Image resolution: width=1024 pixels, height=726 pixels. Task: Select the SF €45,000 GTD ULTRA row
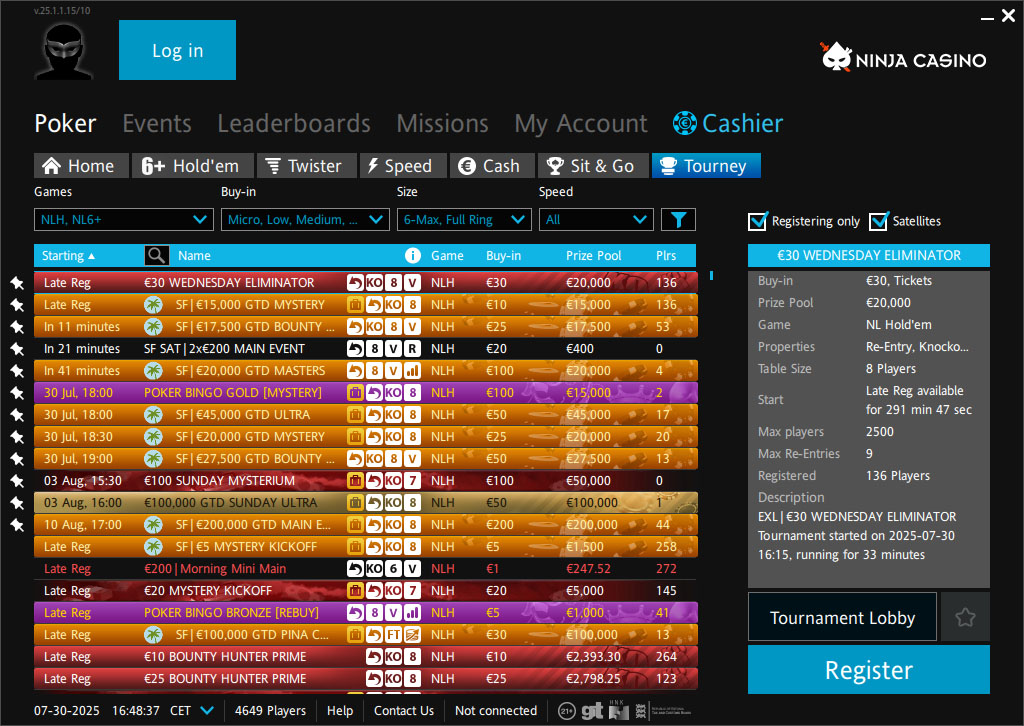[366, 415]
